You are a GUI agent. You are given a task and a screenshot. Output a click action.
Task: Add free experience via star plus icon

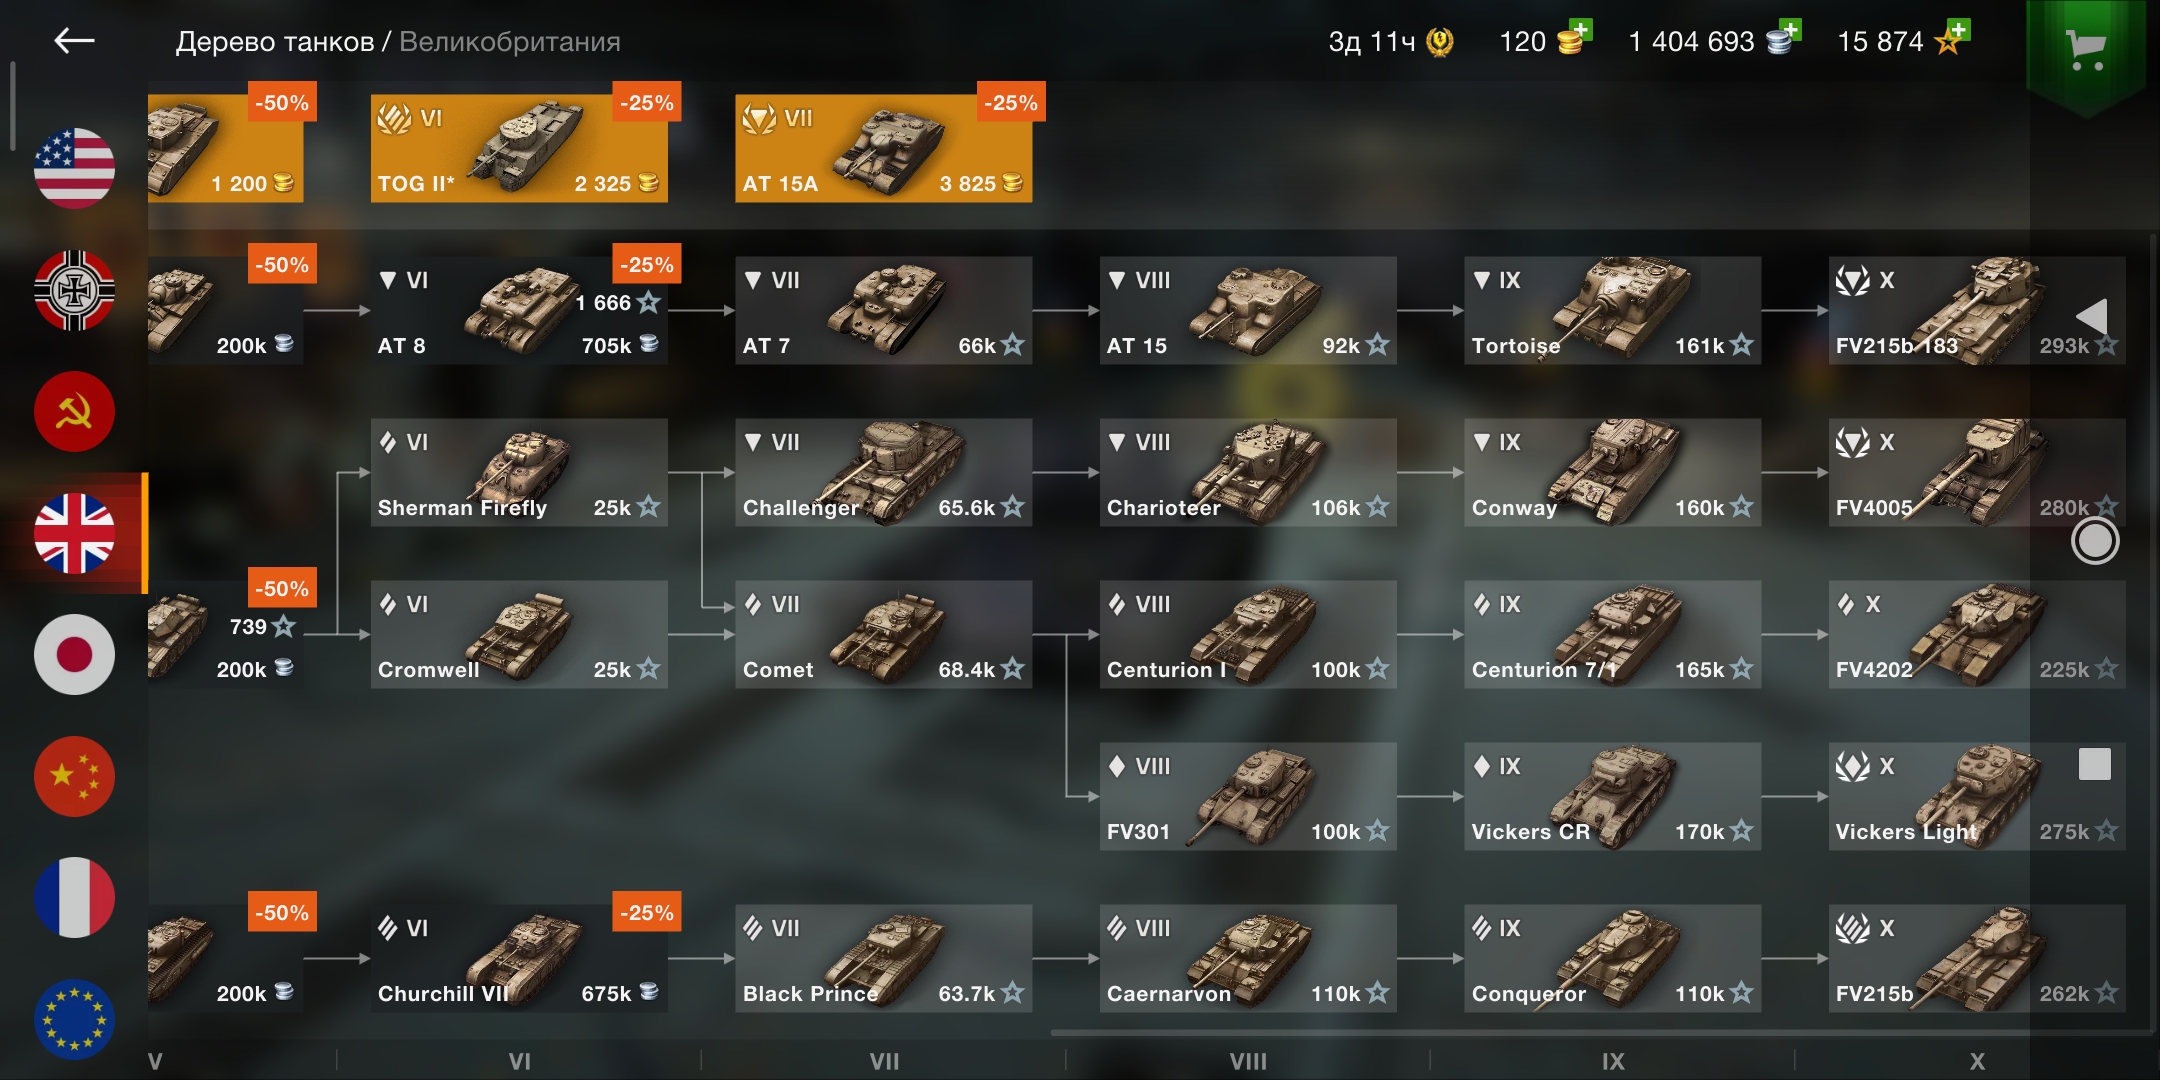(1952, 39)
